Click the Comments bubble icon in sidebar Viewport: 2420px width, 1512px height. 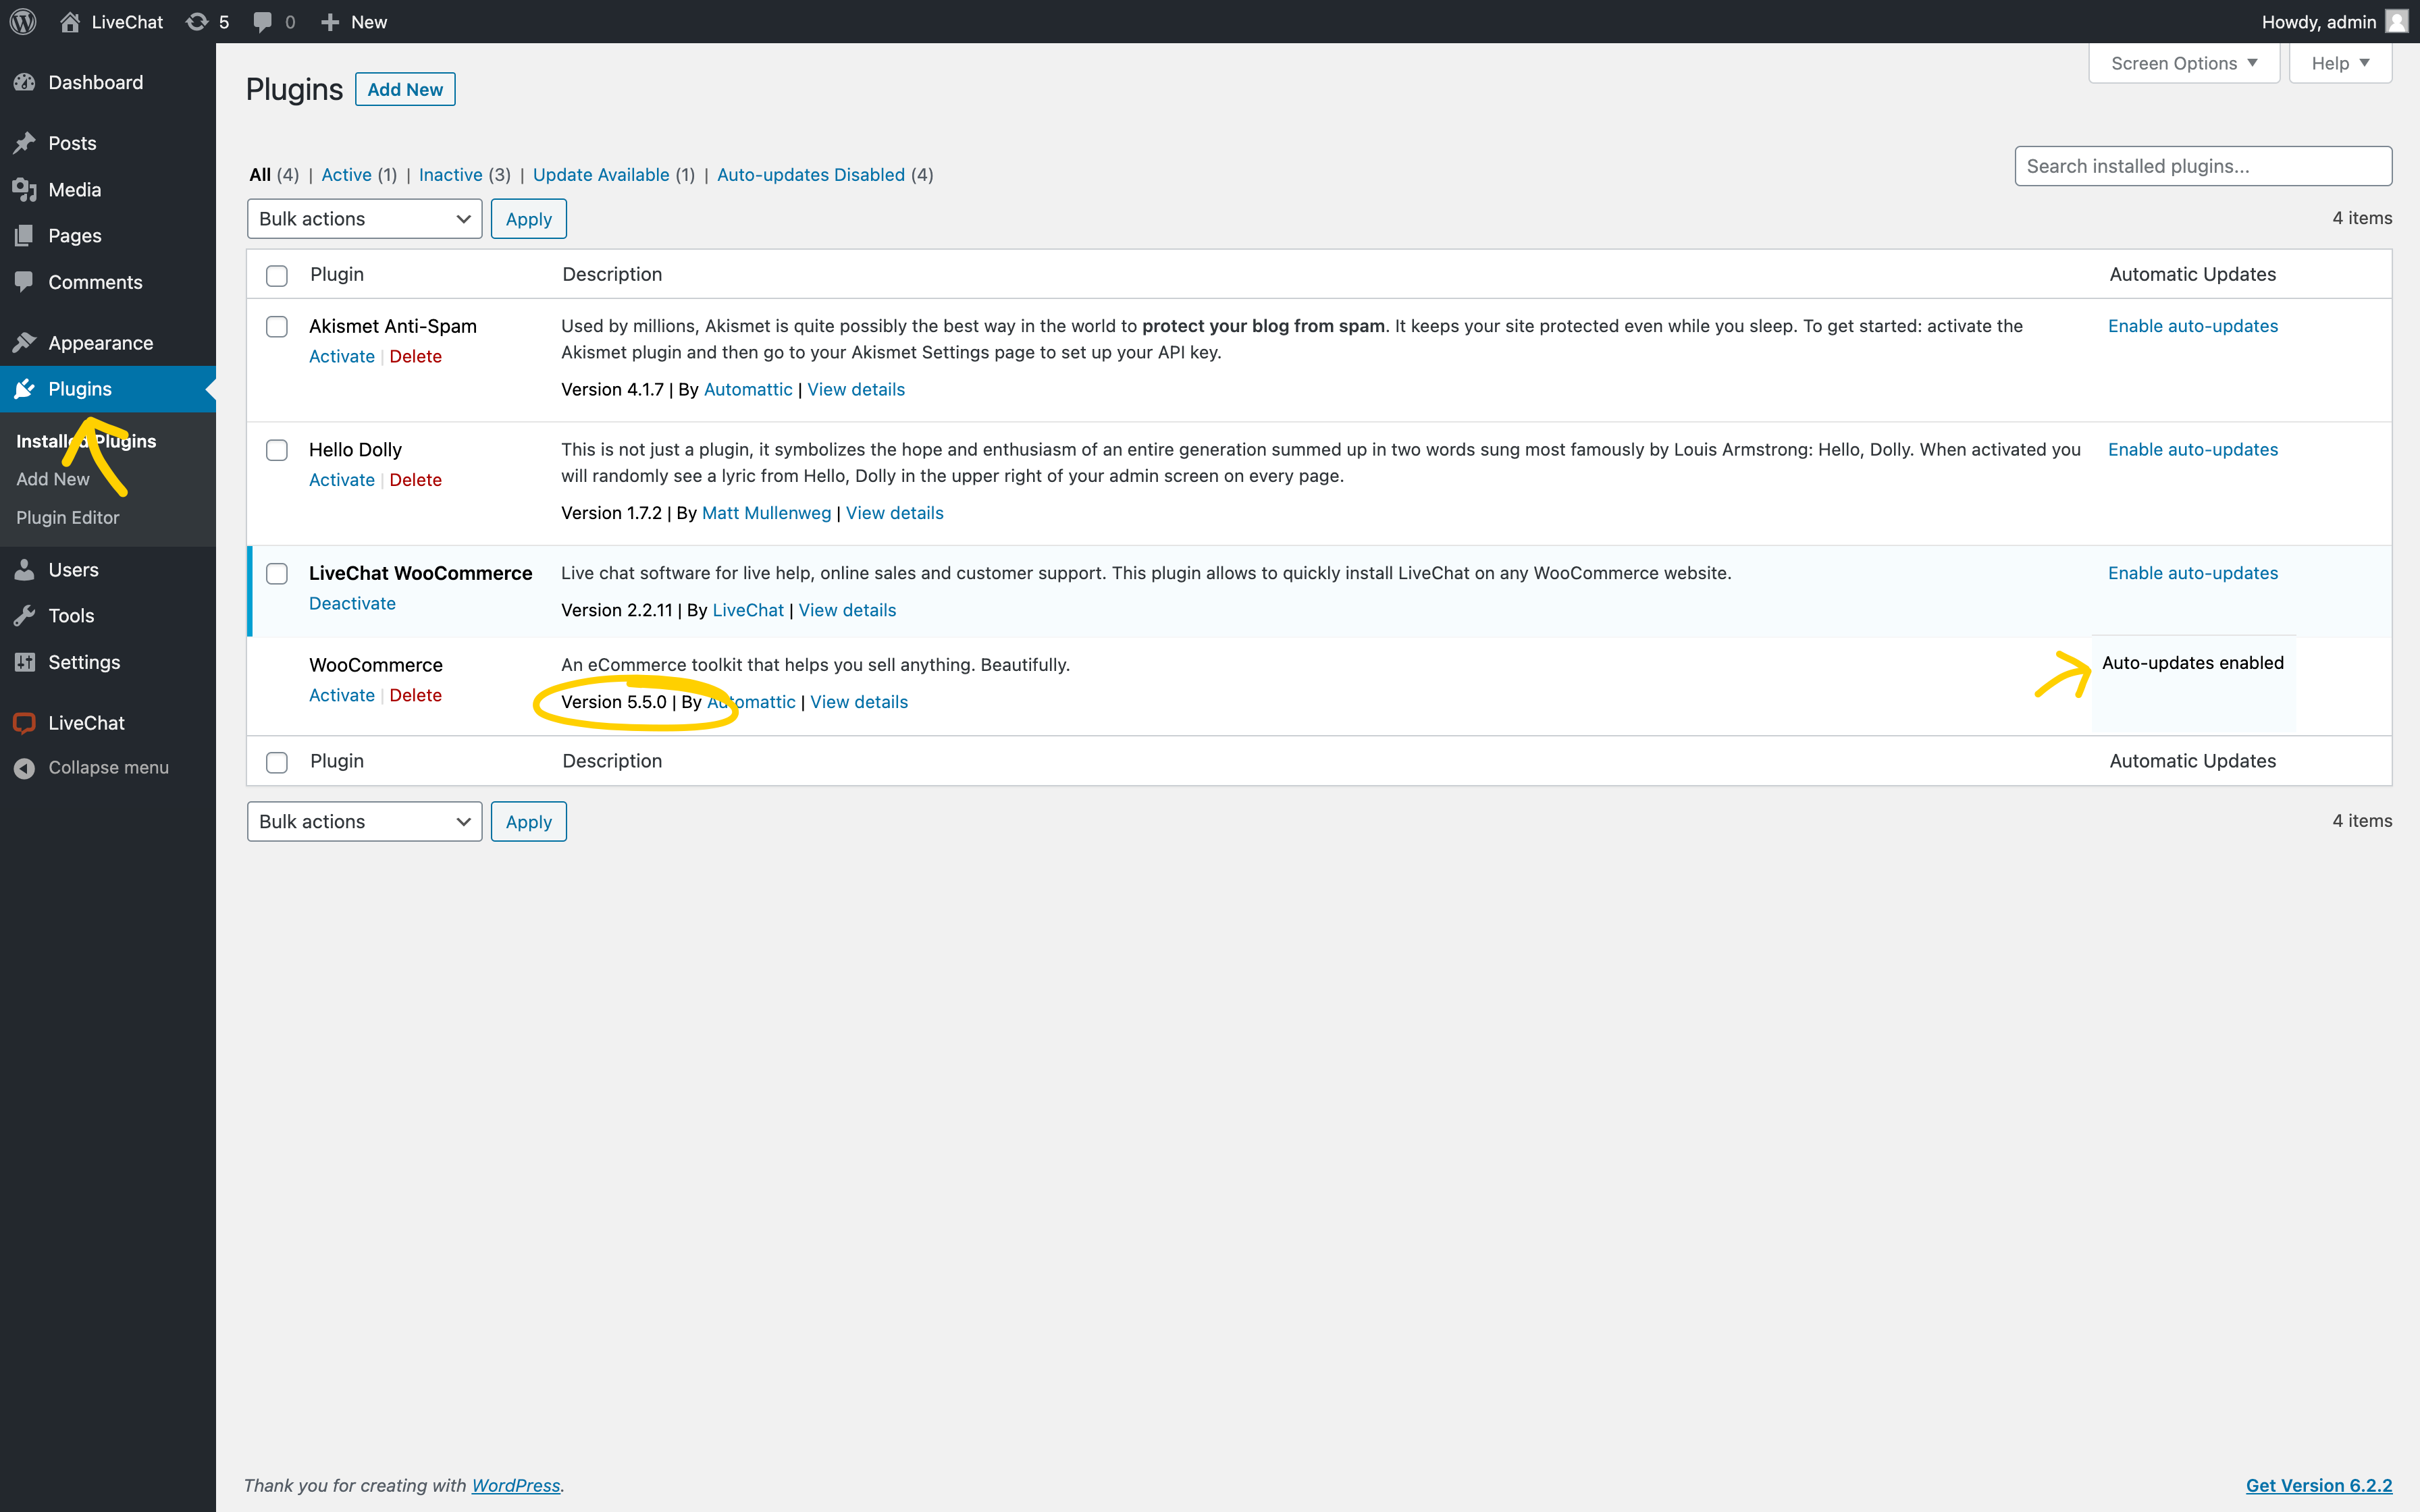[25, 282]
